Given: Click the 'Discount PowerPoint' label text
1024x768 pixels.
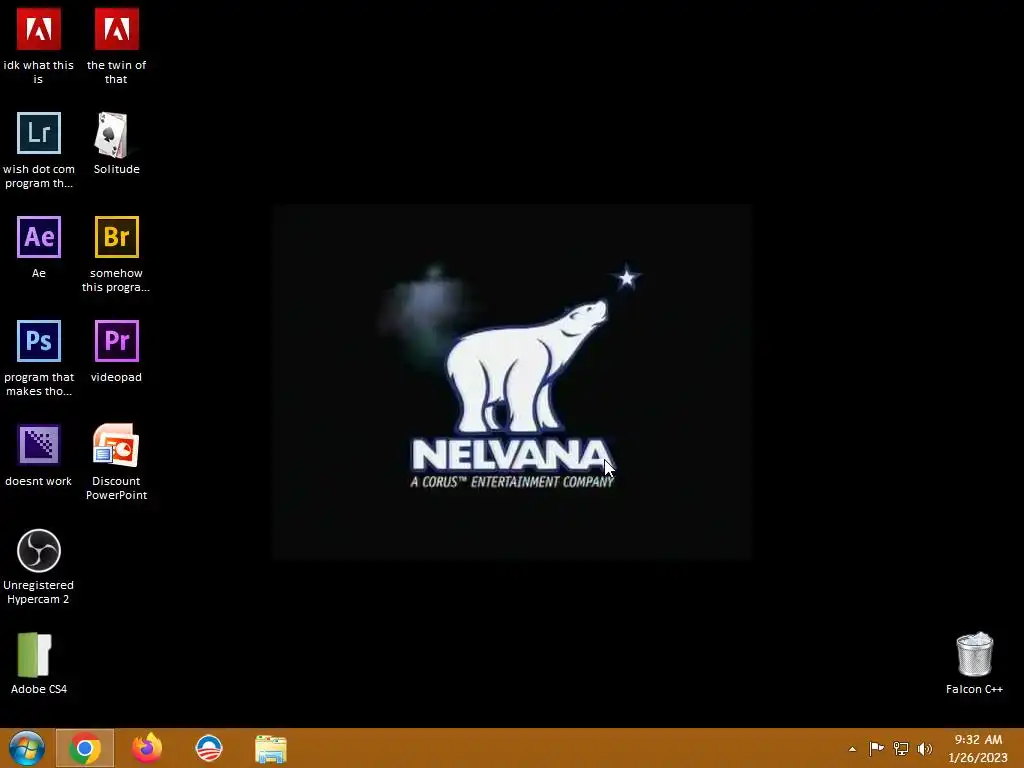Looking at the screenshot, I should (x=116, y=488).
